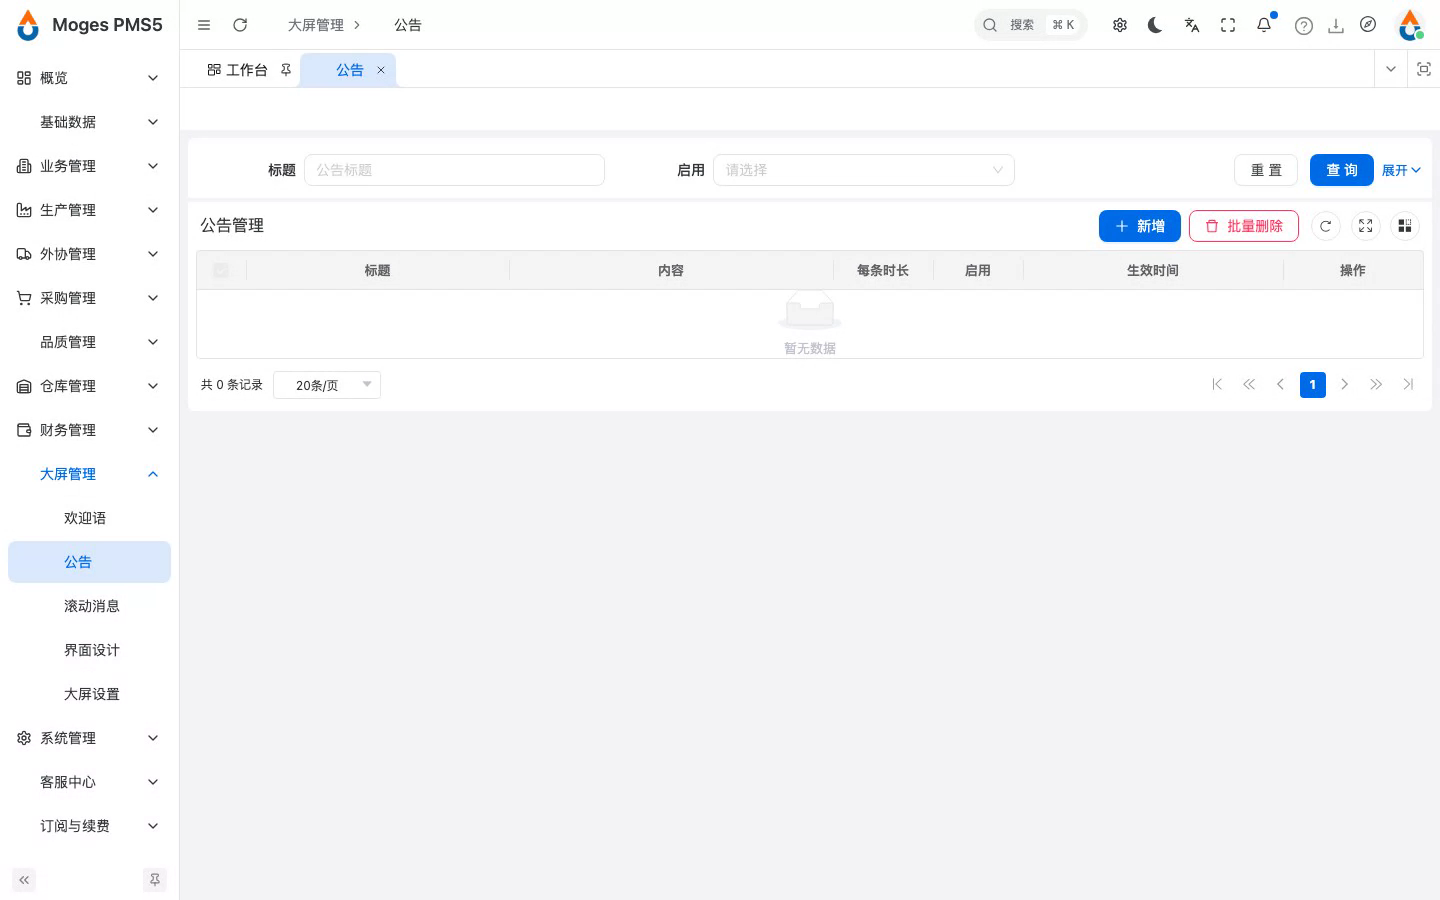Open notifications bell icon
The width and height of the screenshot is (1440, 900).
1264,25
